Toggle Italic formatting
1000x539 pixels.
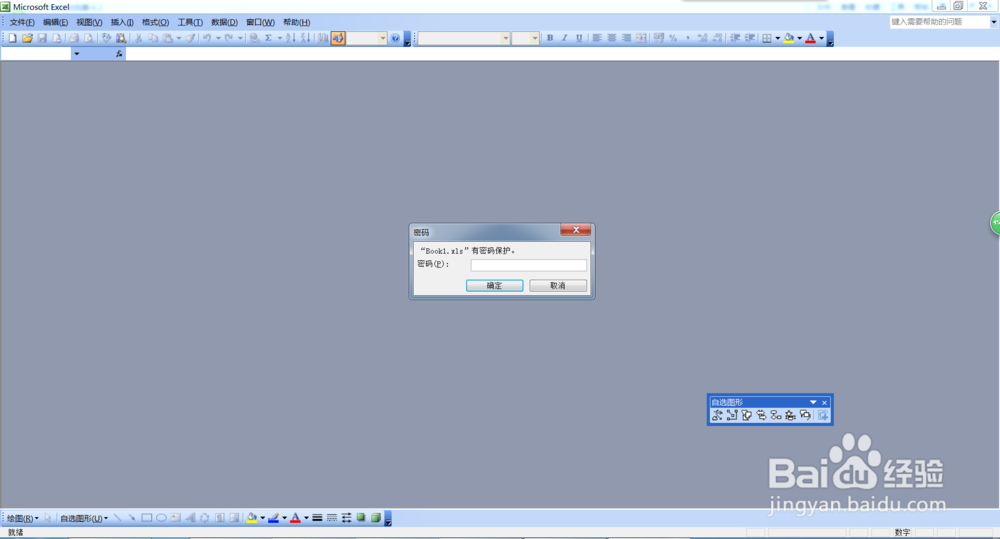point(564,38)
